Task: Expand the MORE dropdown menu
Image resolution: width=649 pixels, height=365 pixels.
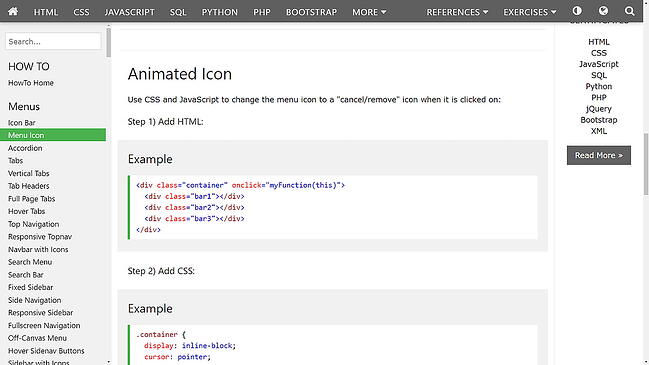Action: click(369, 12)
